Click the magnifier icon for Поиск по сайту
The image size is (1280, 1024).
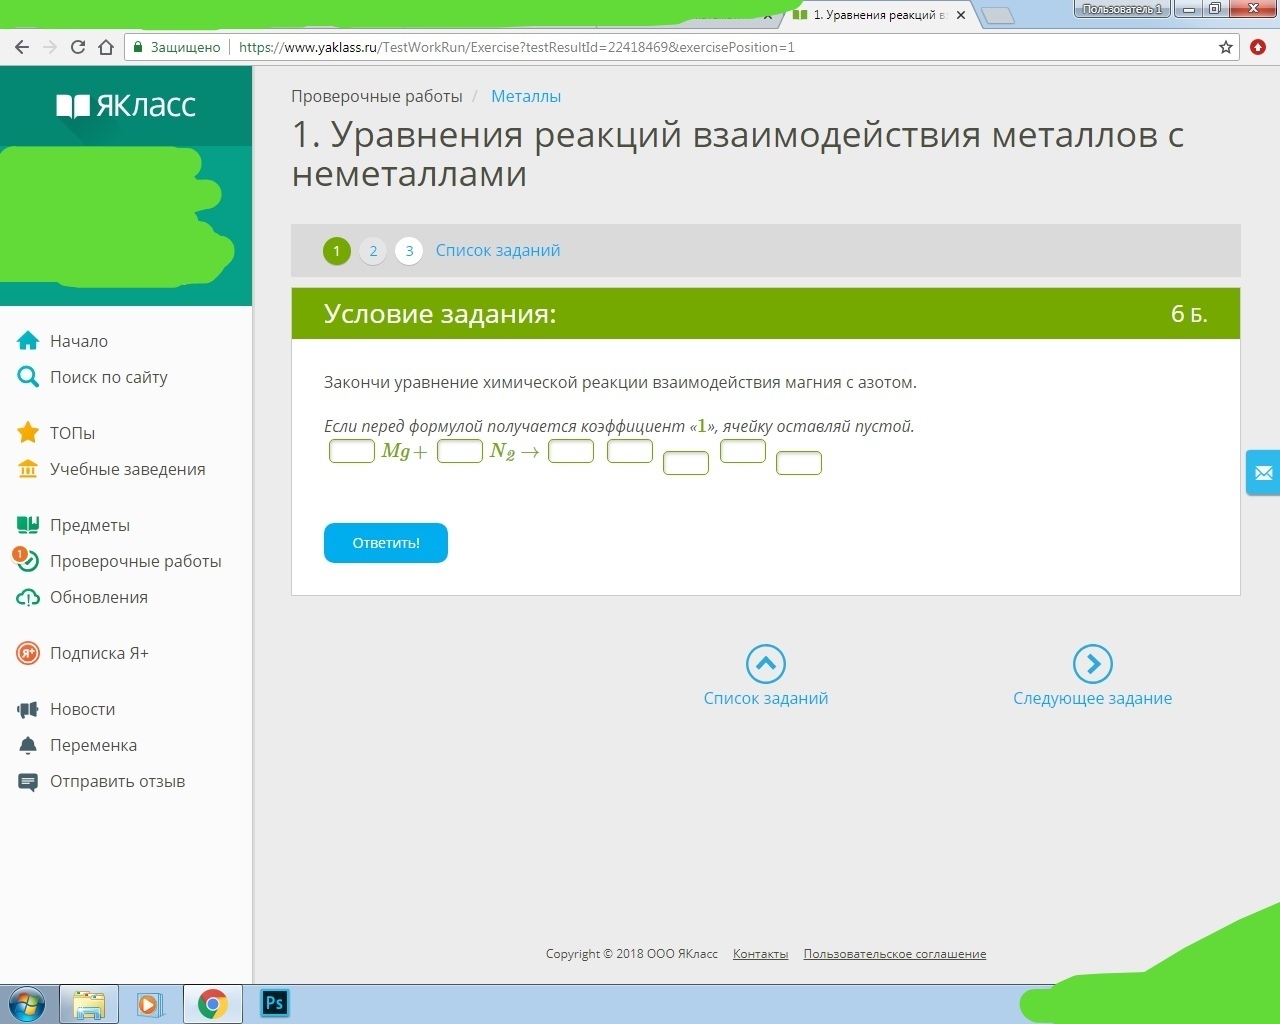[x=28, y=377]
